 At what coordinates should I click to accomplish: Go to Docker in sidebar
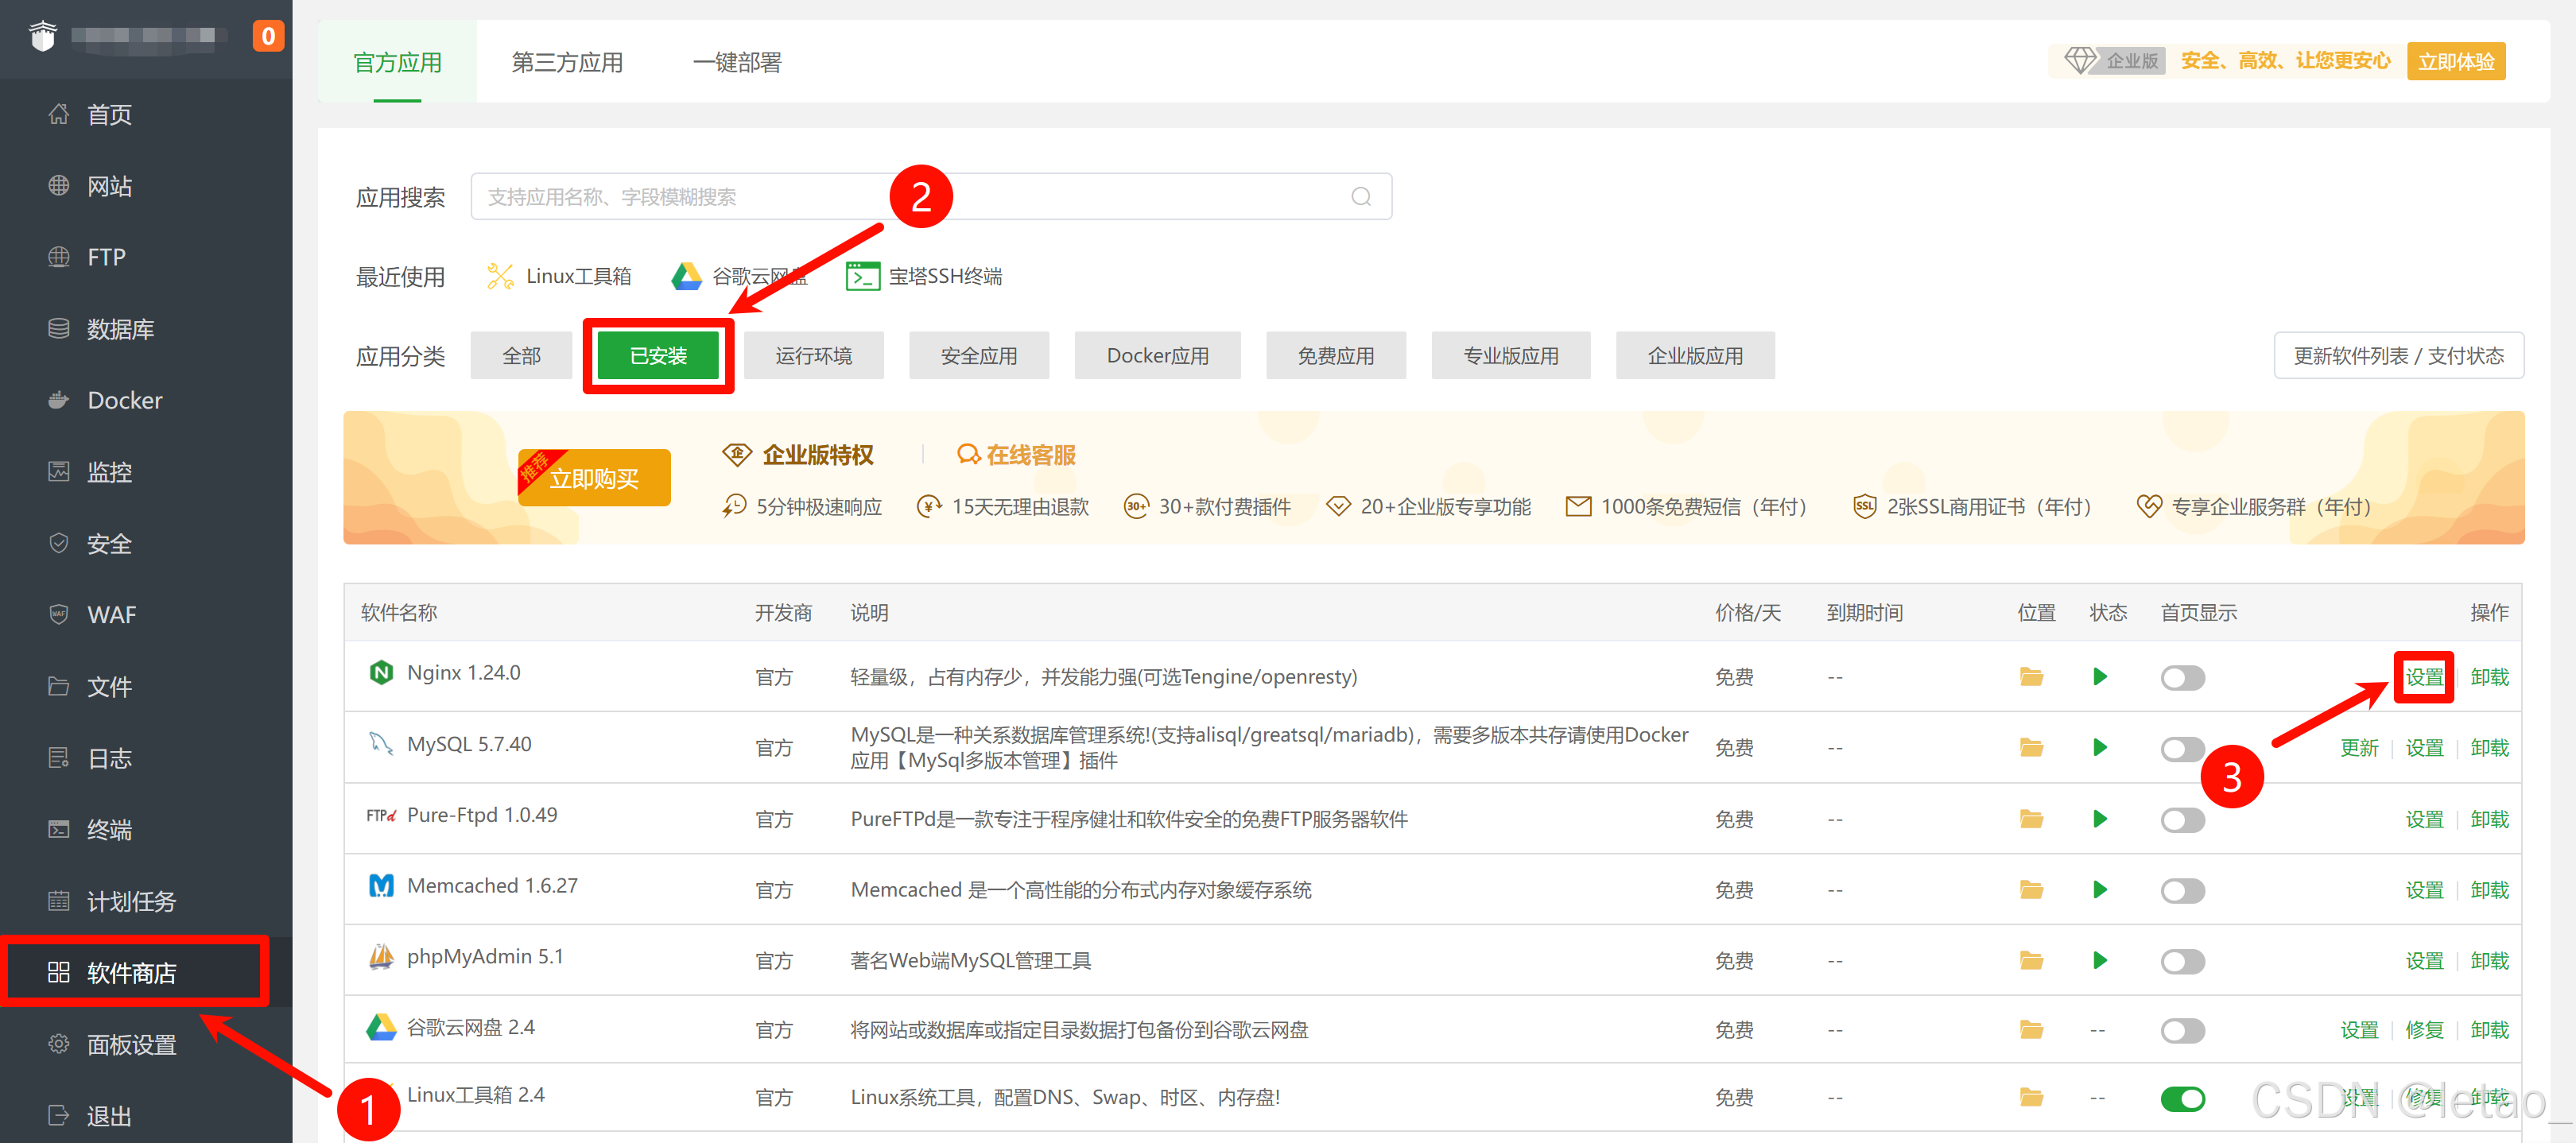(124, 400)
